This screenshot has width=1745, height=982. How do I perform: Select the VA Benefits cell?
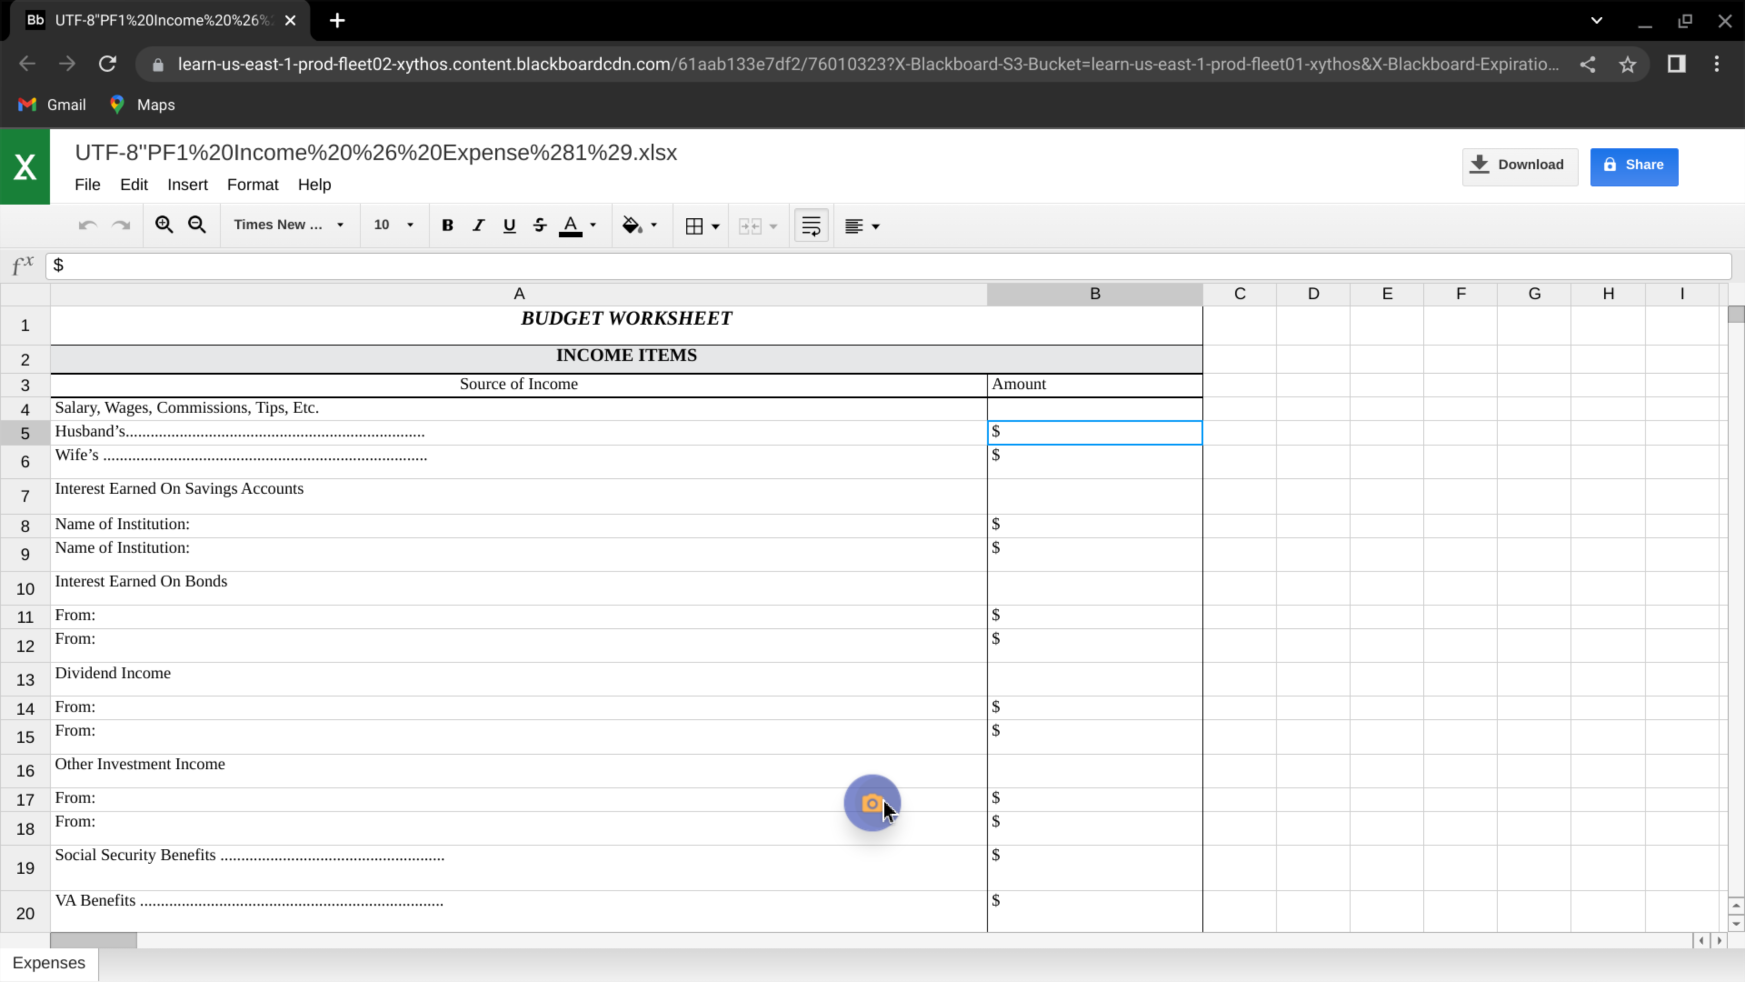519,912
